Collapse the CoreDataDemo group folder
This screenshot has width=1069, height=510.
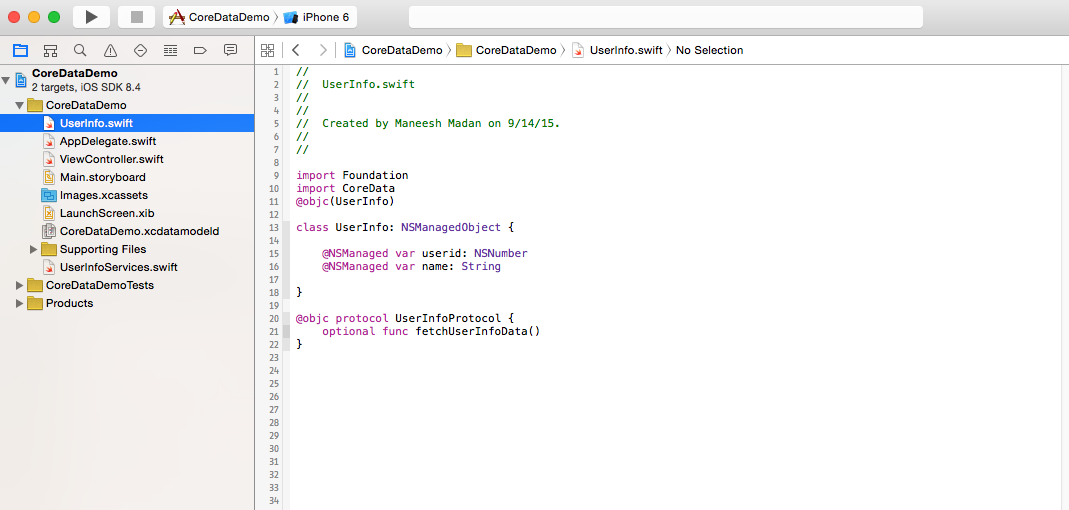pyautogui.click(x=20, y=106)
